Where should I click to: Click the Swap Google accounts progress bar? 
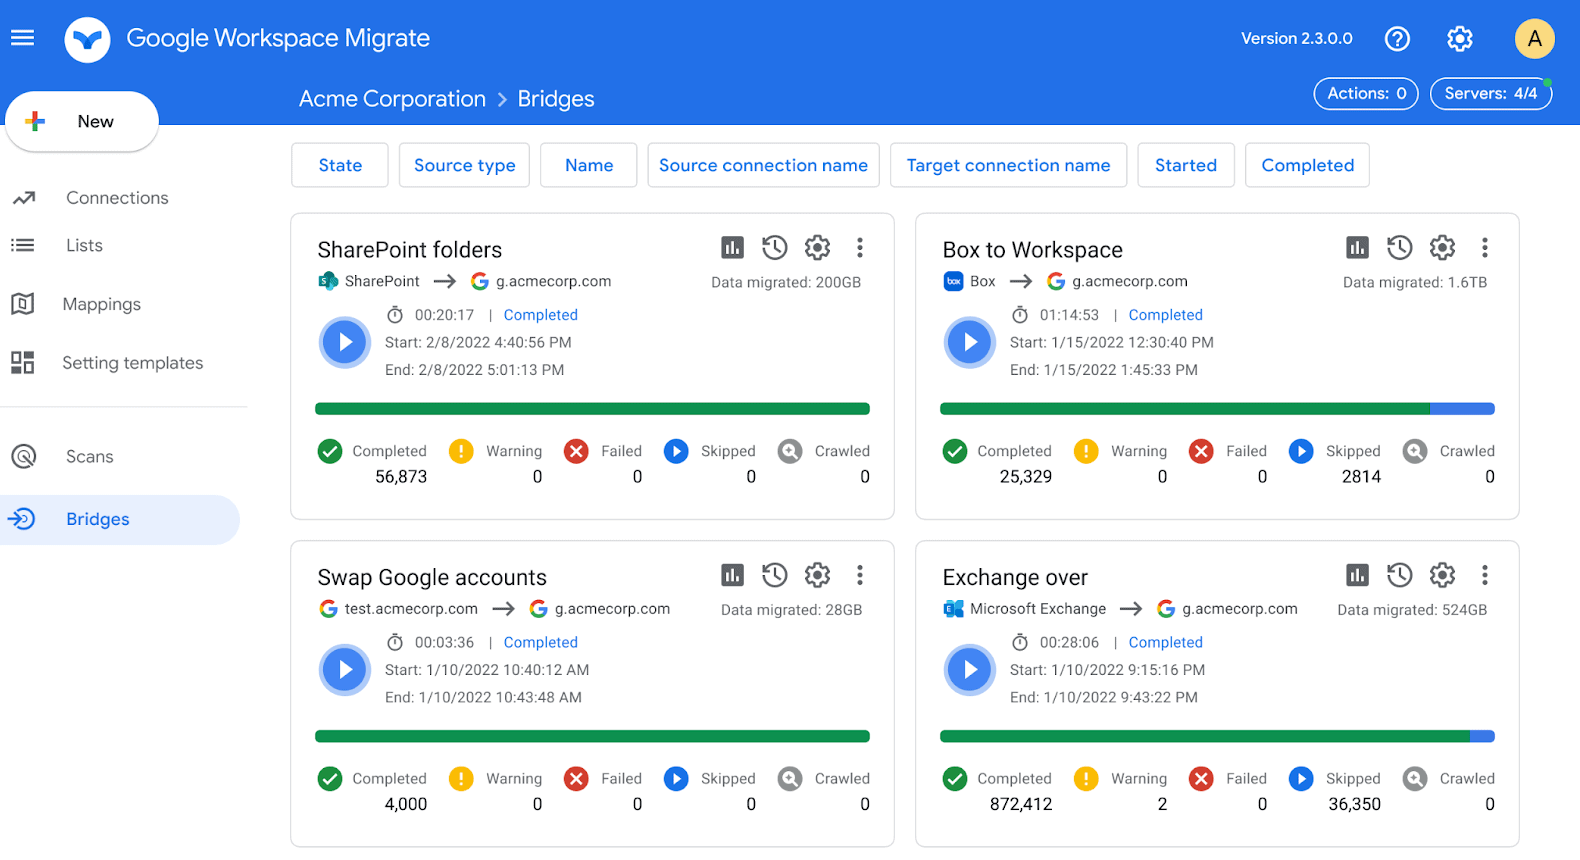(592, 737)
